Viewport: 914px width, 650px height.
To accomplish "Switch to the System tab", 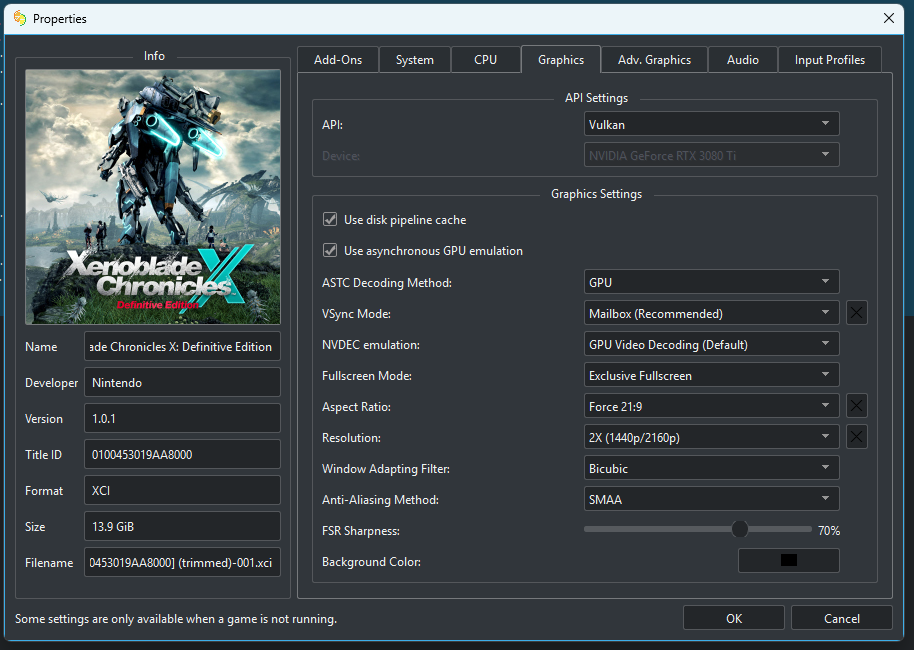I will pyautogui.click(x=414, y=59).
